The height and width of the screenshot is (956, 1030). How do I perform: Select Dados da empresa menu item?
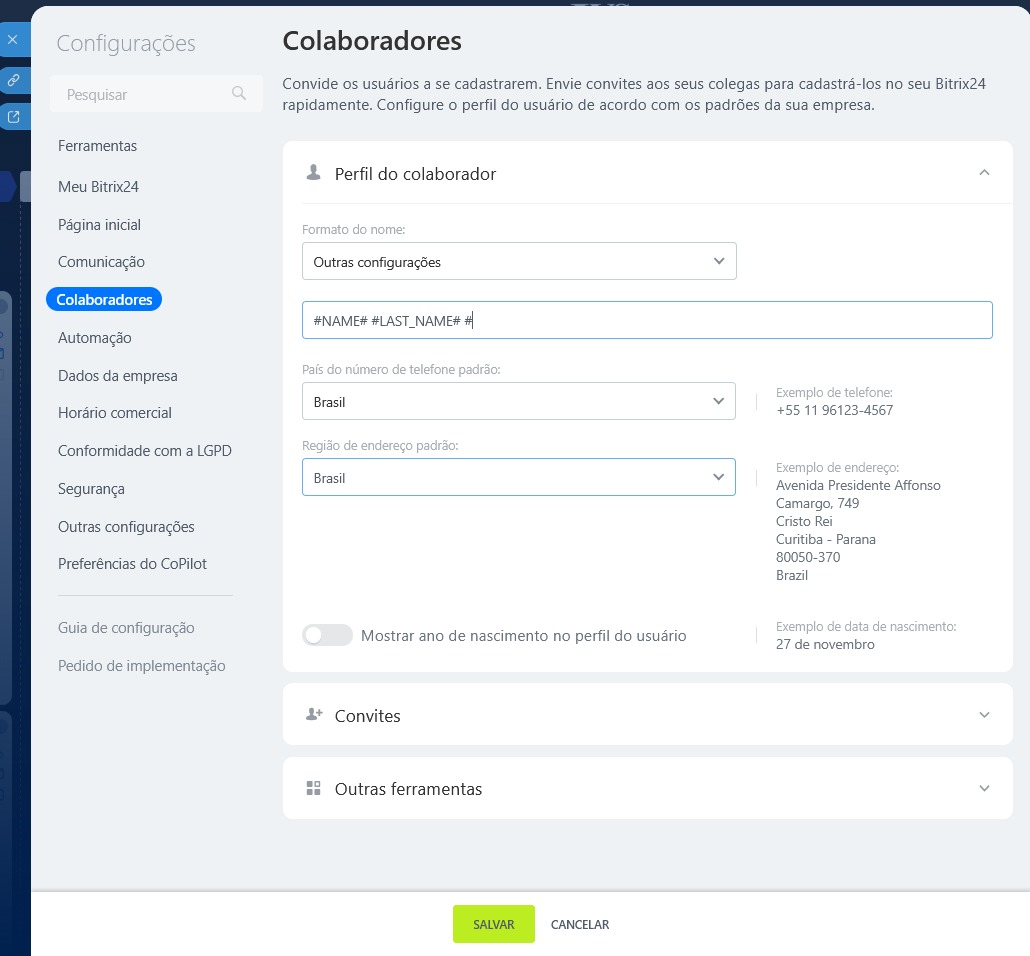click(x=118, y=376)
